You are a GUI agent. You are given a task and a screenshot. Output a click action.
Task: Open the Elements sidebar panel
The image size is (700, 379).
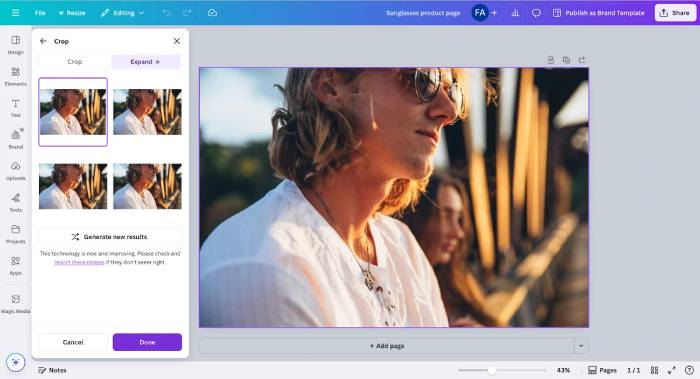pos(16,77)
